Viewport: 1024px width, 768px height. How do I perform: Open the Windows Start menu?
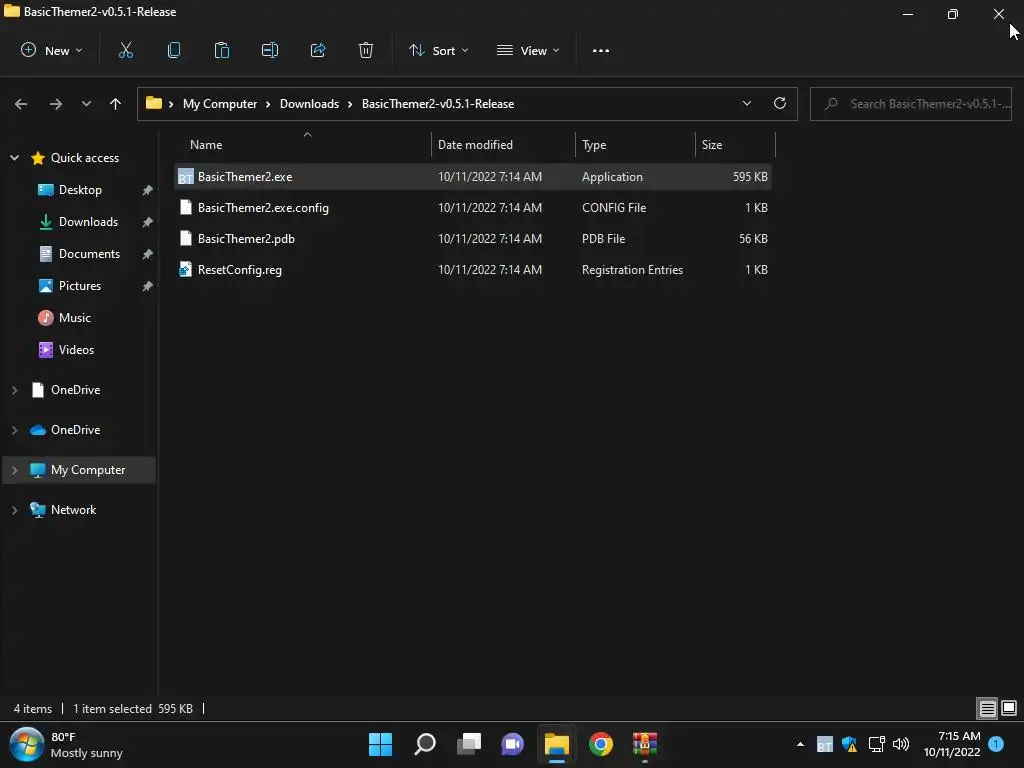point(380,744)
